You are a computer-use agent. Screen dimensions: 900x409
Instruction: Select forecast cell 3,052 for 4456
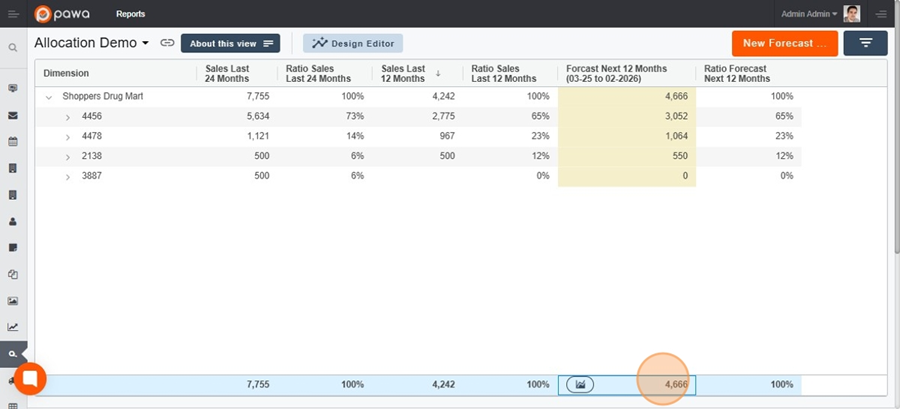click(x=627, y=116)
